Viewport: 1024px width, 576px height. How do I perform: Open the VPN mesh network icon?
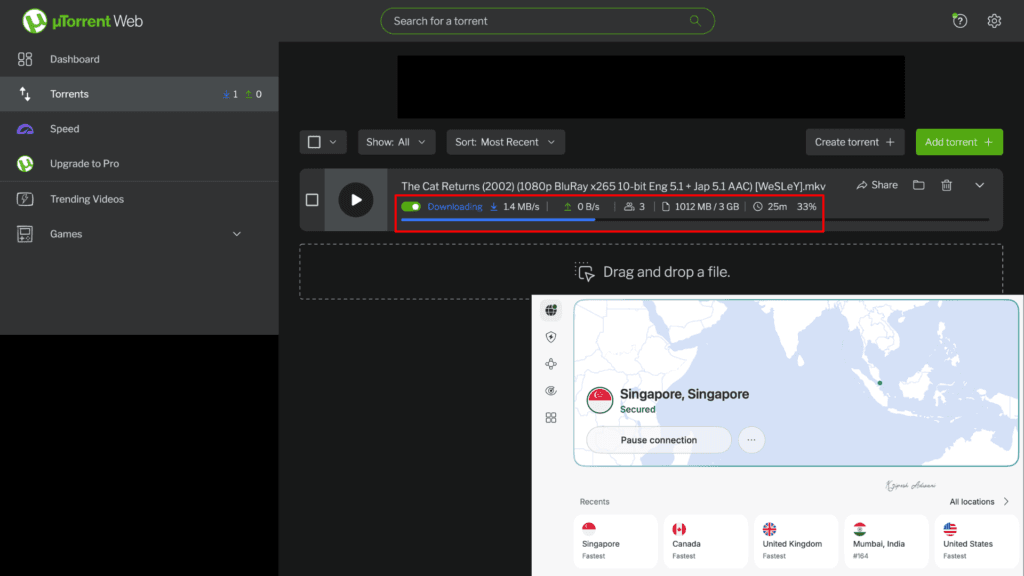tap(551, 364)
